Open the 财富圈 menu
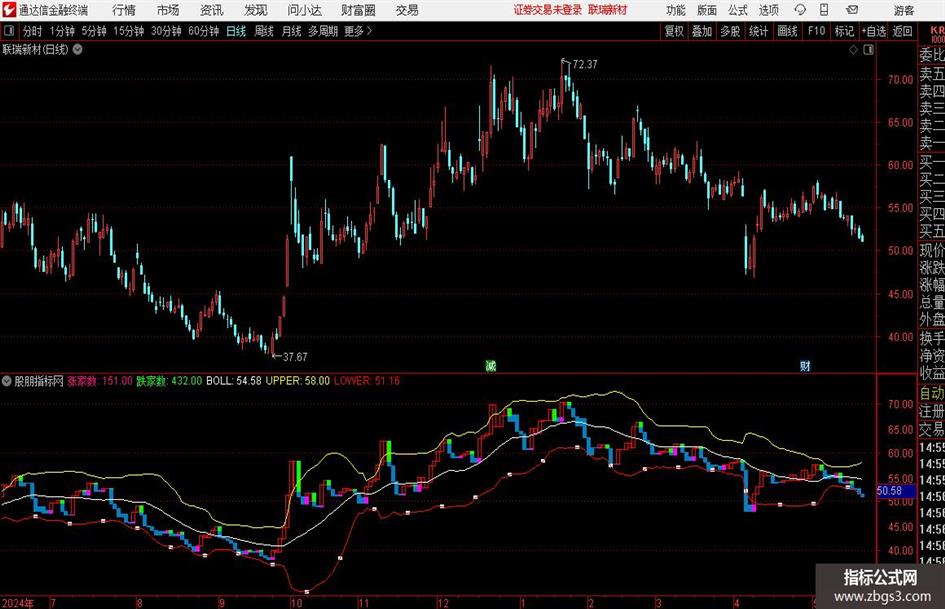The width and height of the screenshot is (945, 609). point(358,10)
